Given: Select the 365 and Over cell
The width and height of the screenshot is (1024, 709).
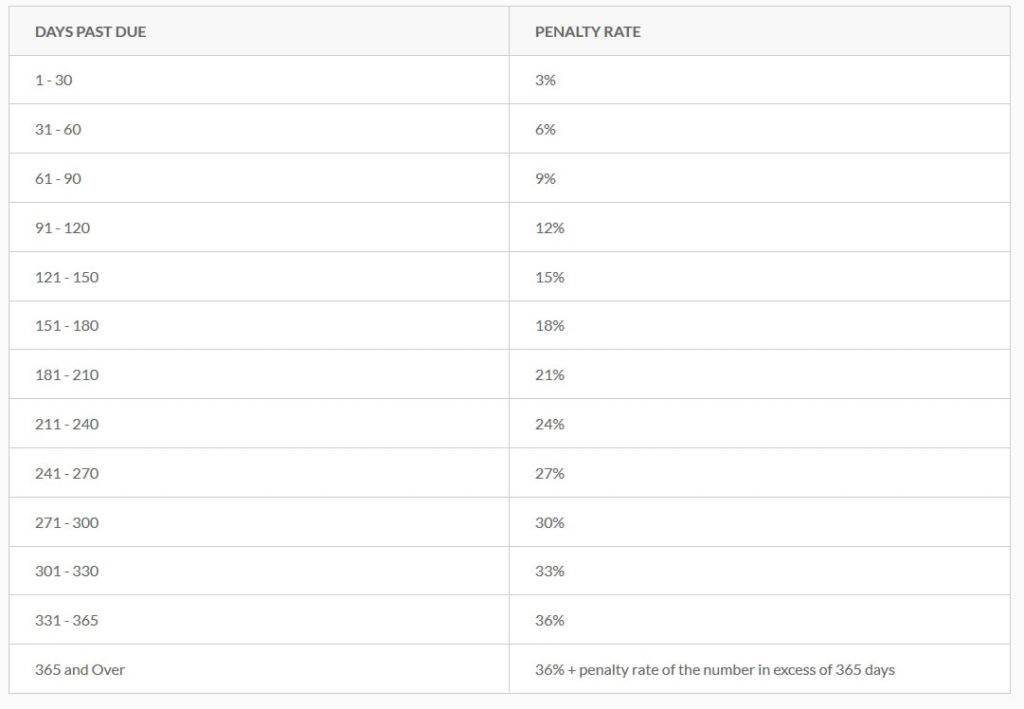Looking at the screenshot, I should pos(259,669).
